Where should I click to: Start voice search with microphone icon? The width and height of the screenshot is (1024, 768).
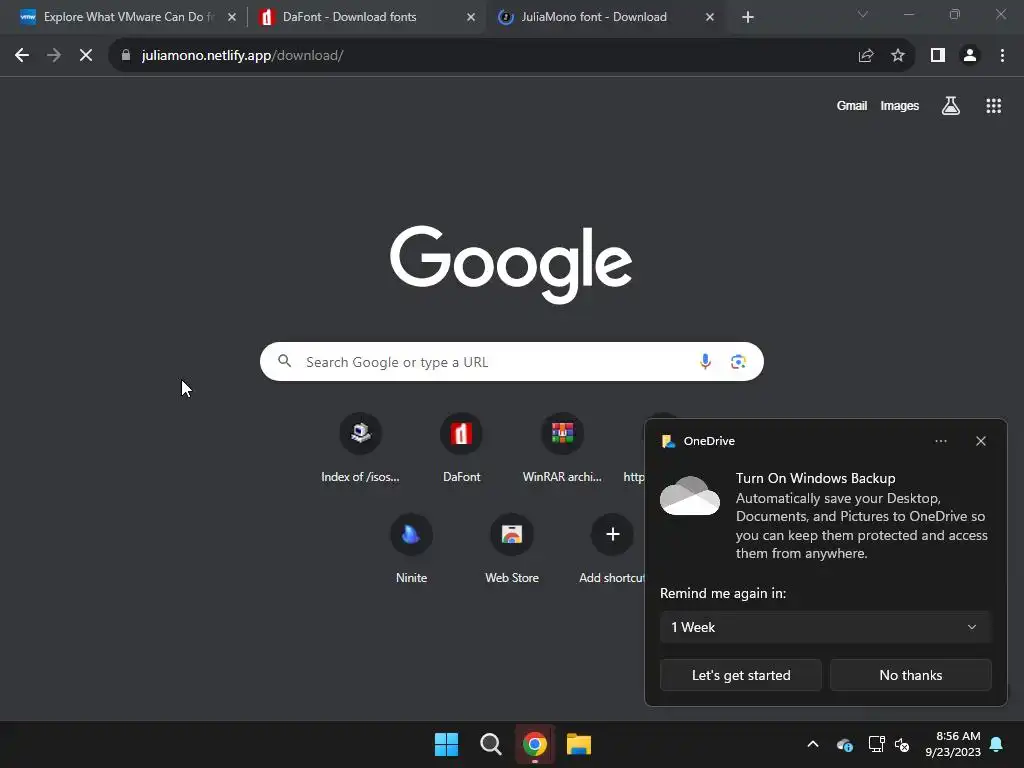(705, 361)
